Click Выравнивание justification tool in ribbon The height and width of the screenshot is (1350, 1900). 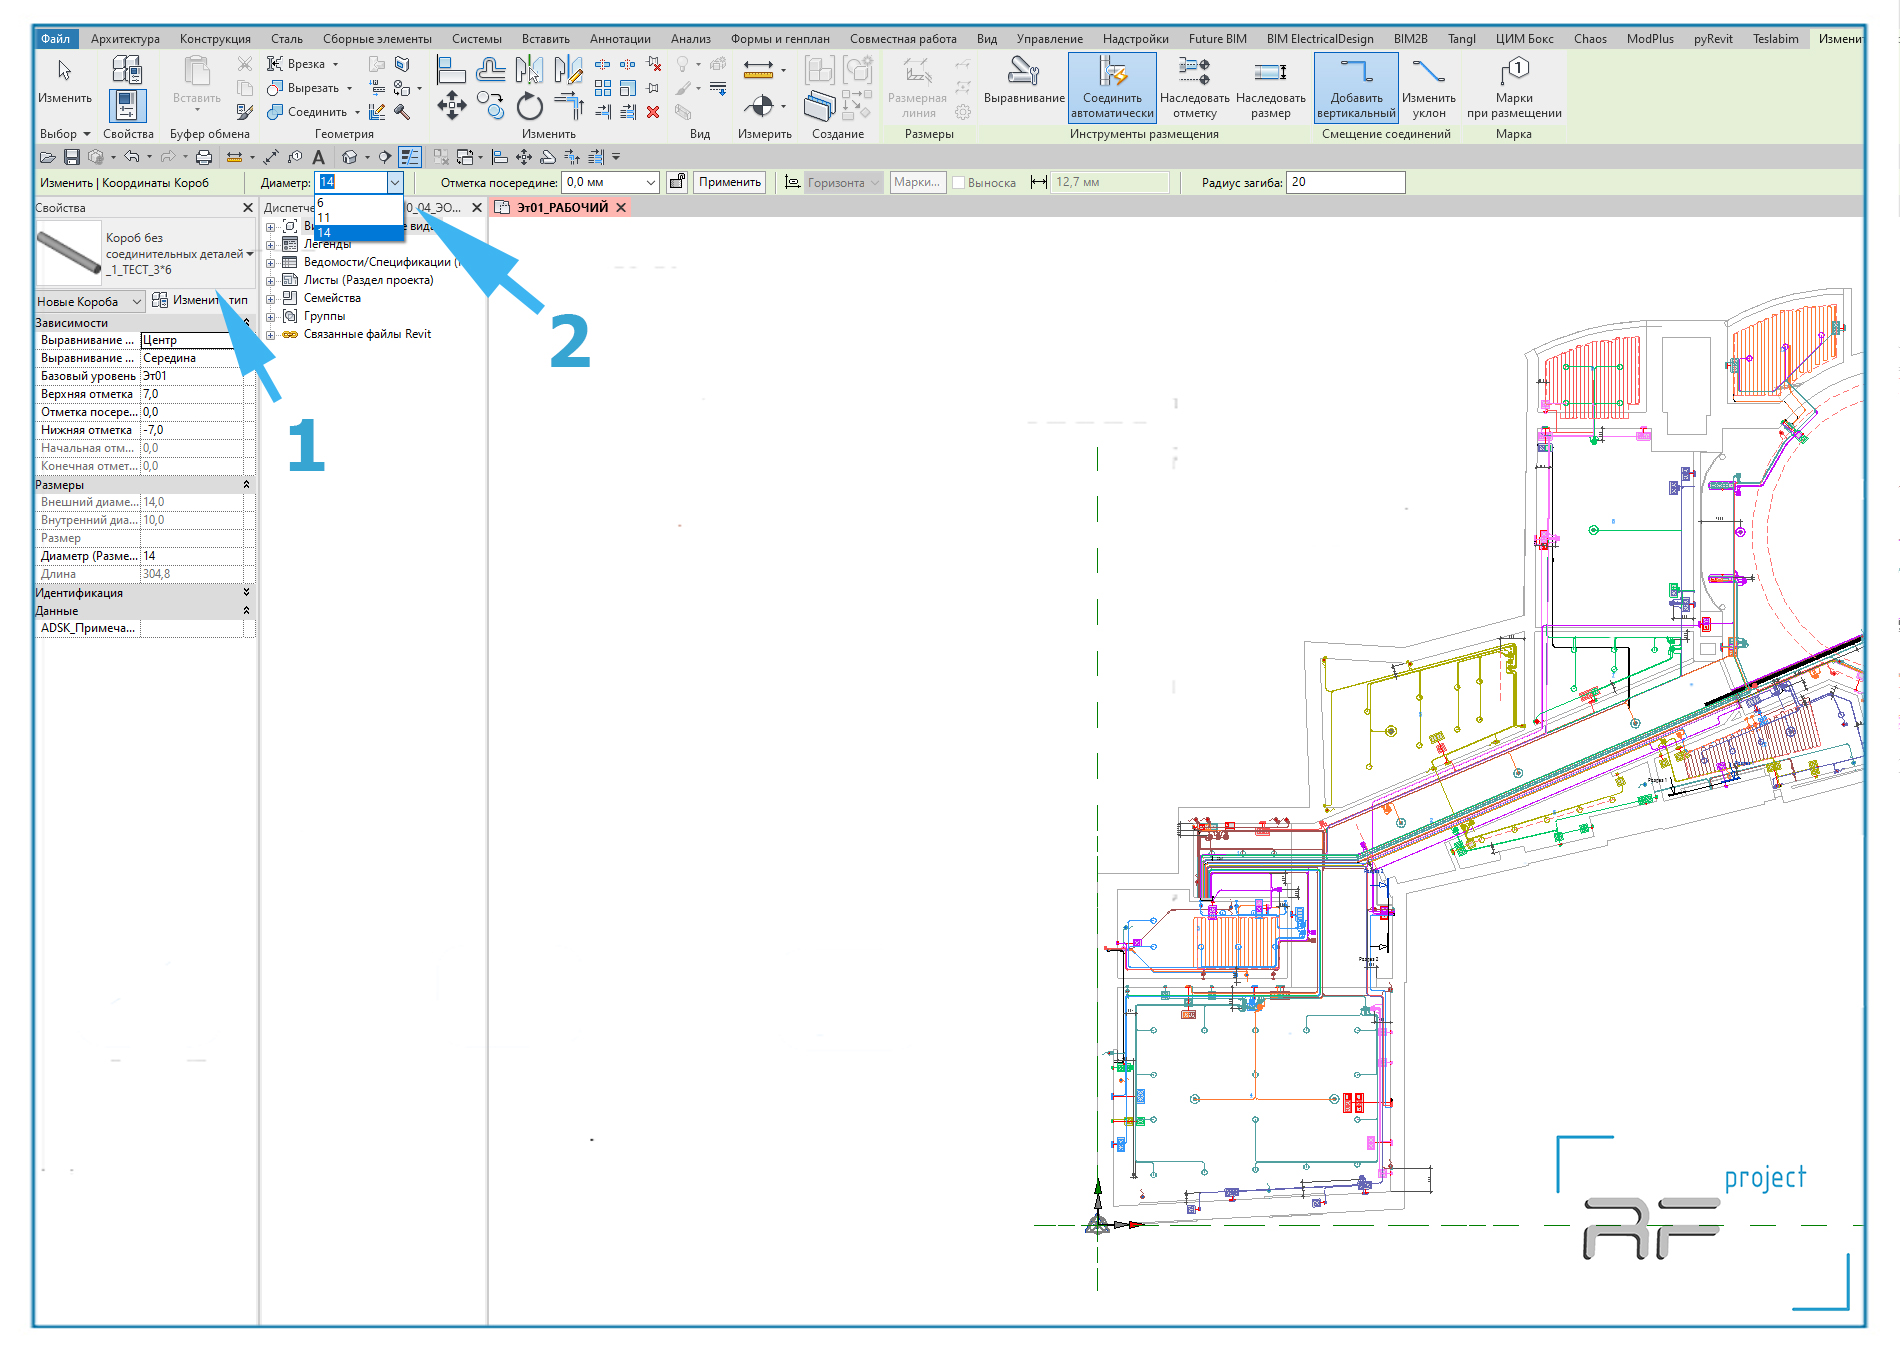(x=1024, y=82)
